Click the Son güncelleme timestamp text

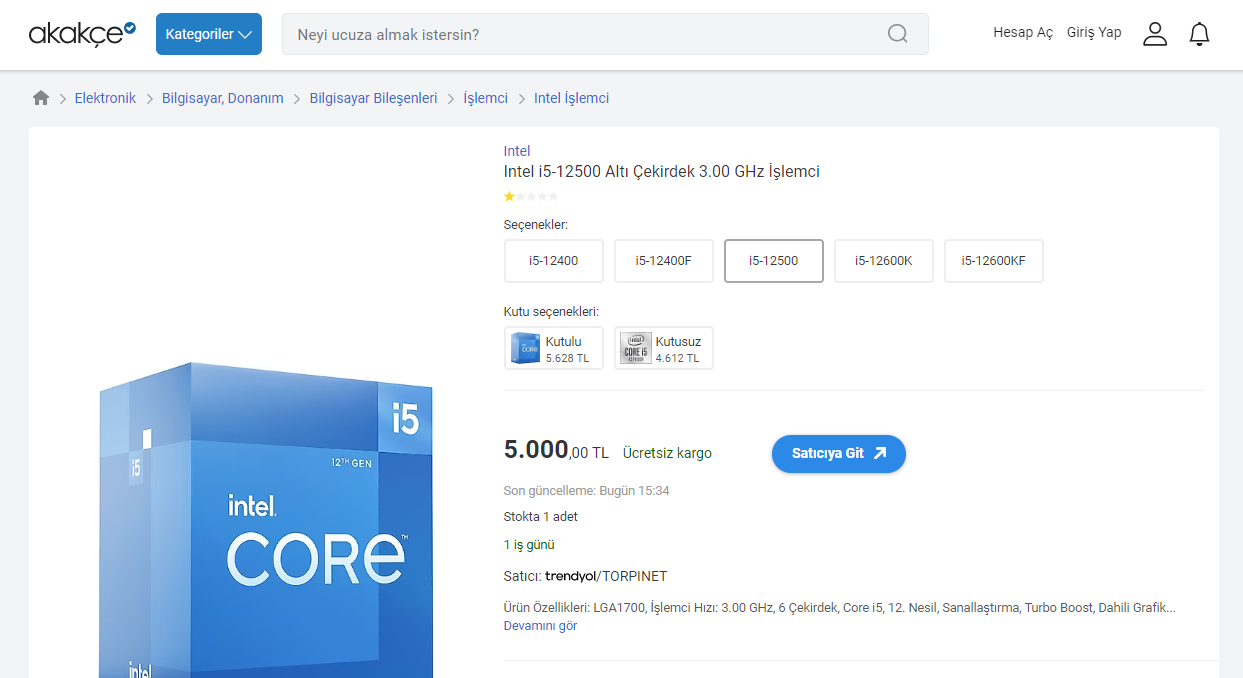[x=587, y=491]
